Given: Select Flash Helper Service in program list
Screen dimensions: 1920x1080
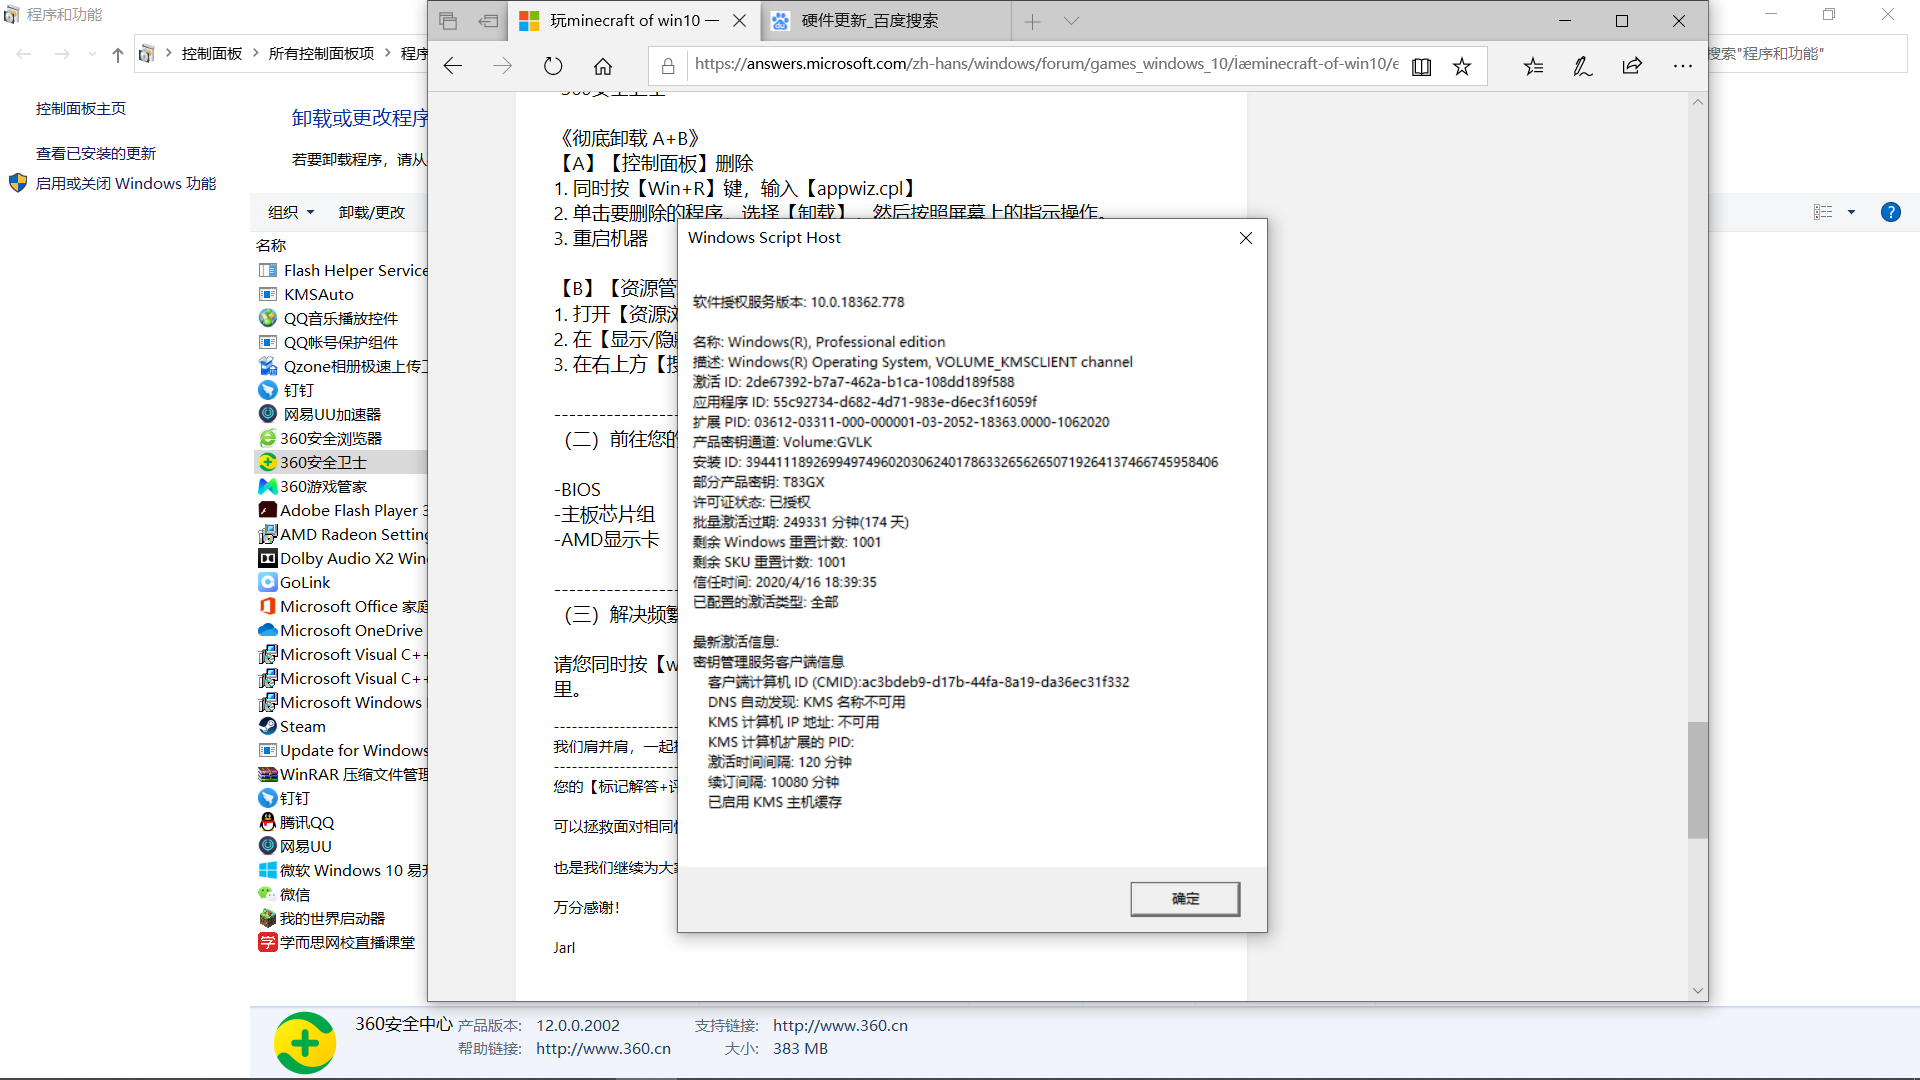Looking at the screenshot, I should click(x=342, y=270).
